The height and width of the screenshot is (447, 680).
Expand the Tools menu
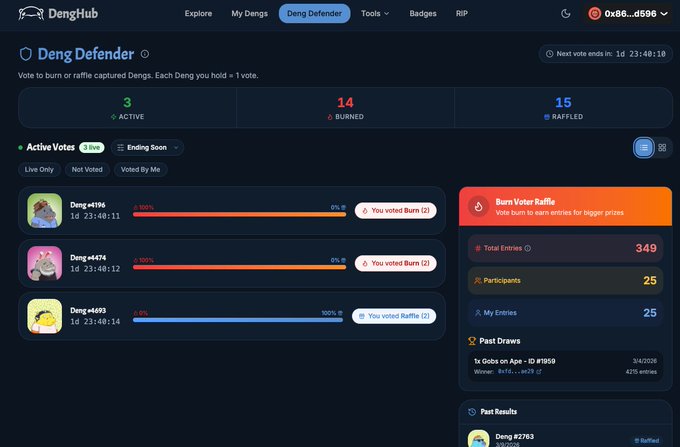click(x=375, y=13)
